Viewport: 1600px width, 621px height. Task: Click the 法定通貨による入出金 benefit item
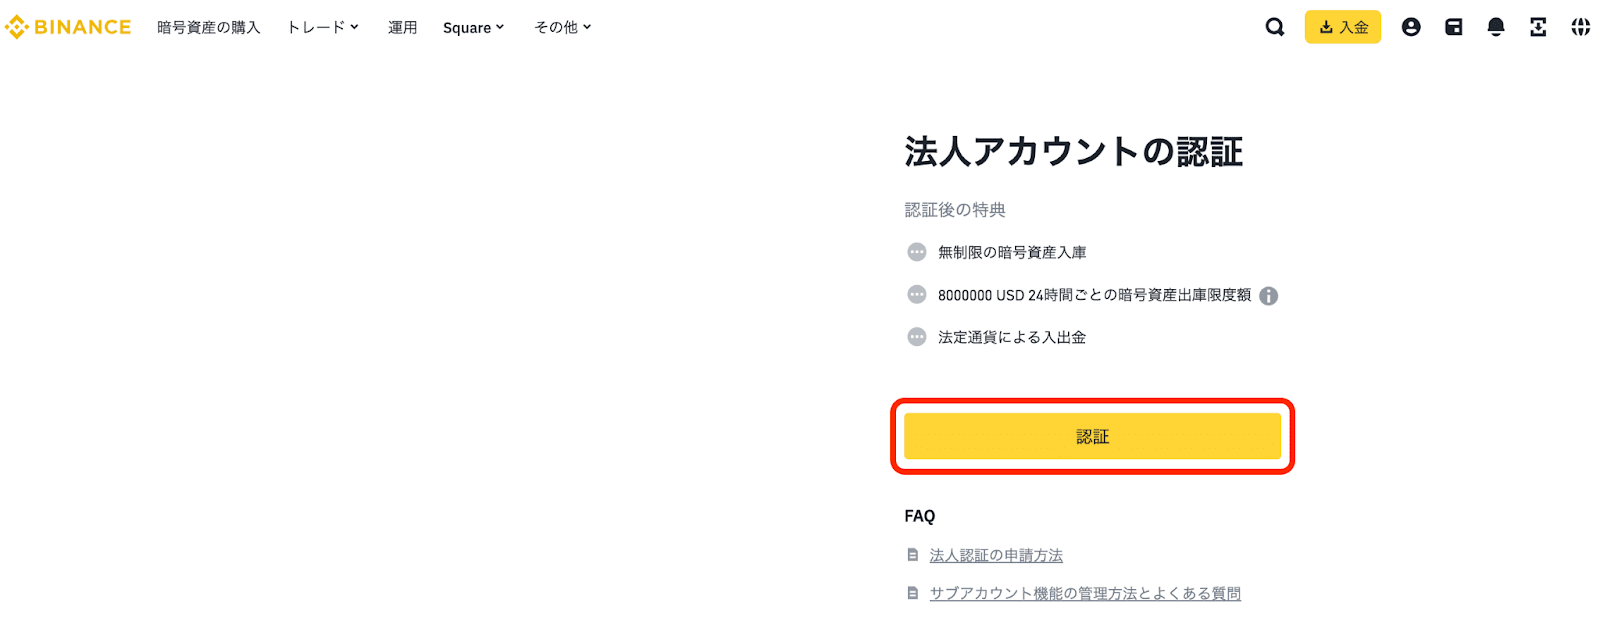point(1011,337)
